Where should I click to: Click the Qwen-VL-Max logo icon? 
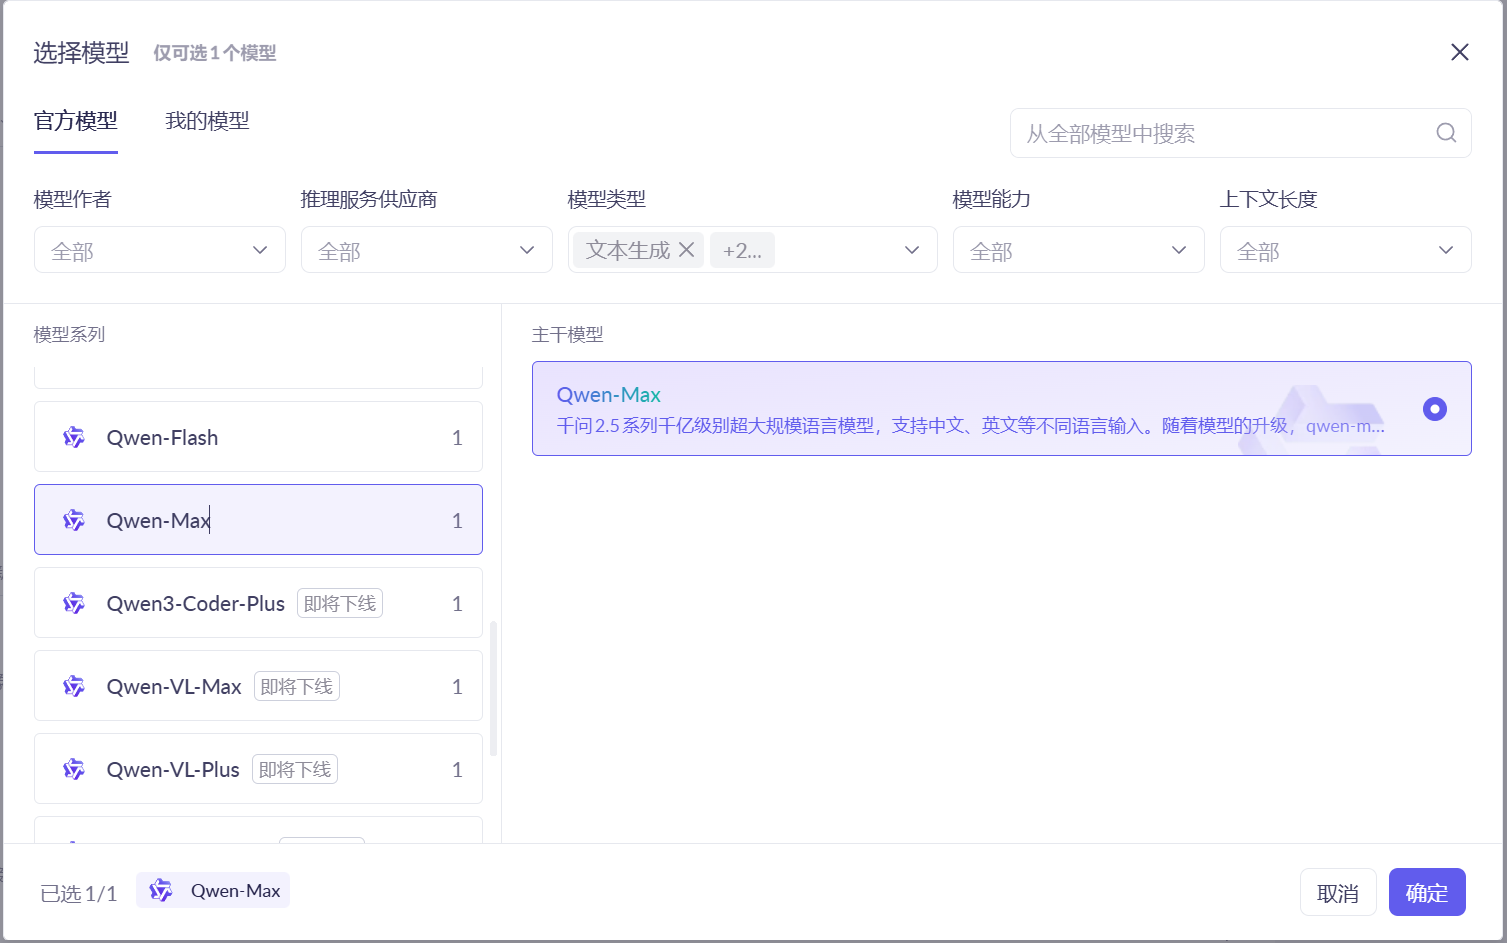(74, 686)
